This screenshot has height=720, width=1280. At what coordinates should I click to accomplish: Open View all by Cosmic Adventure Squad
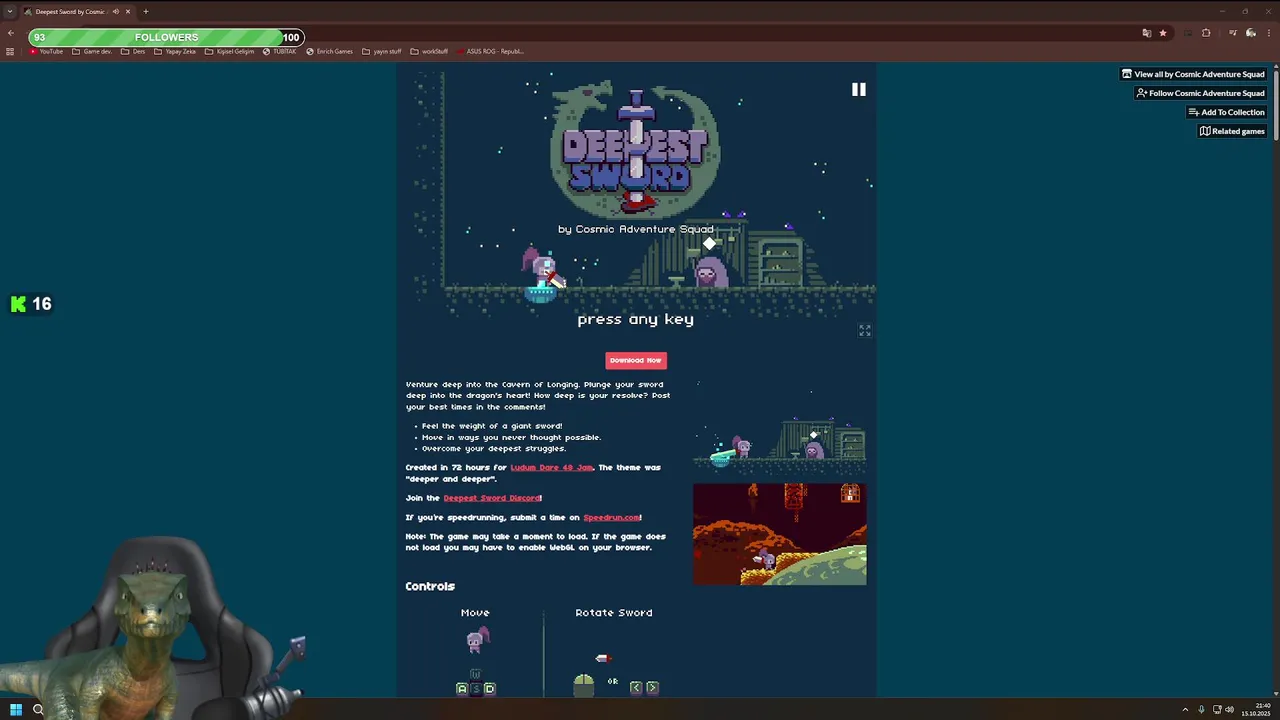1193,74
